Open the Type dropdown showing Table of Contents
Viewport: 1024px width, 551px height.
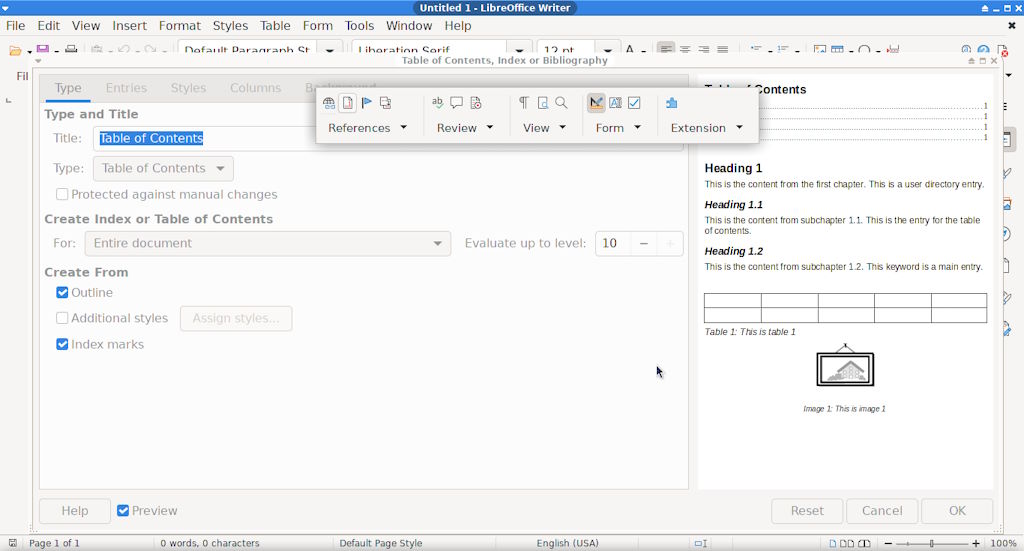coord(163,169)
